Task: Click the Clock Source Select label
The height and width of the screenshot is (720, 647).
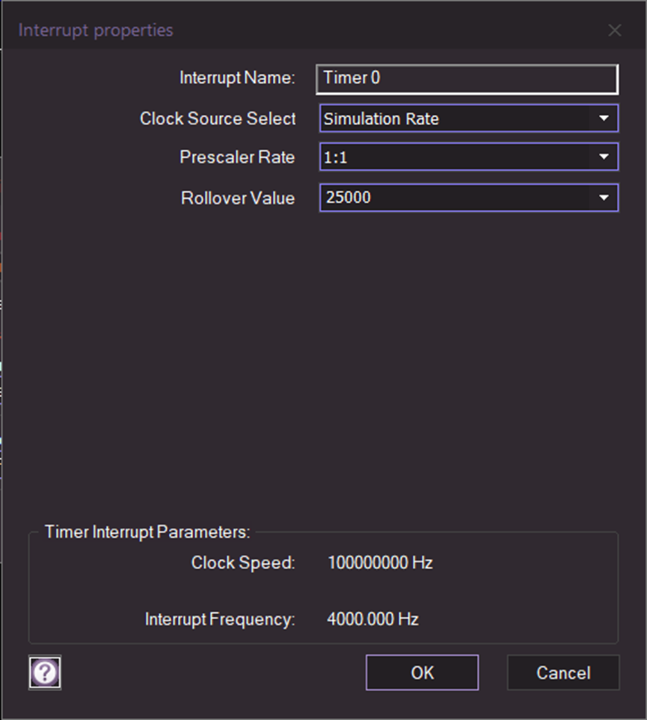Action: 218,118
